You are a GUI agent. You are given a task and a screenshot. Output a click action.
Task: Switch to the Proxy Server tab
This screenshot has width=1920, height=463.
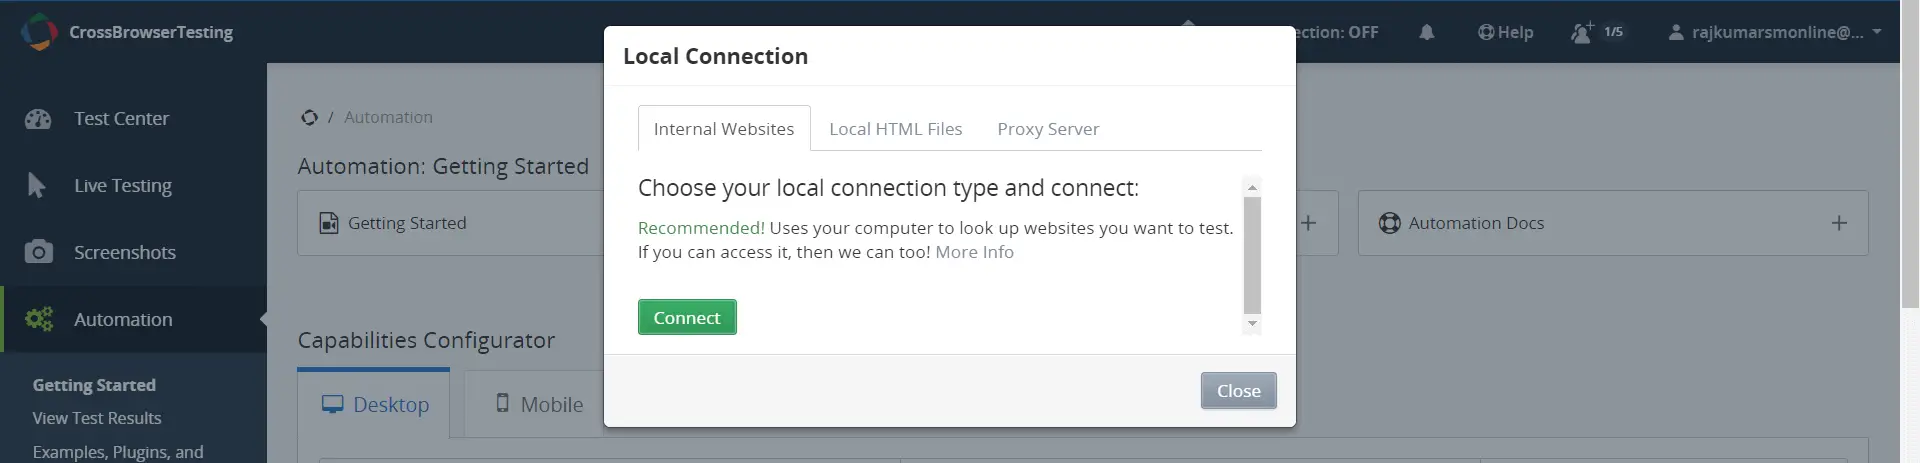coord(1048,129)
